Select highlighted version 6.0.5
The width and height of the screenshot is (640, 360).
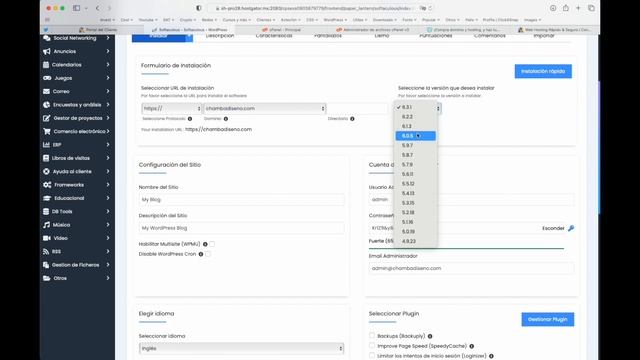point(416,136)
